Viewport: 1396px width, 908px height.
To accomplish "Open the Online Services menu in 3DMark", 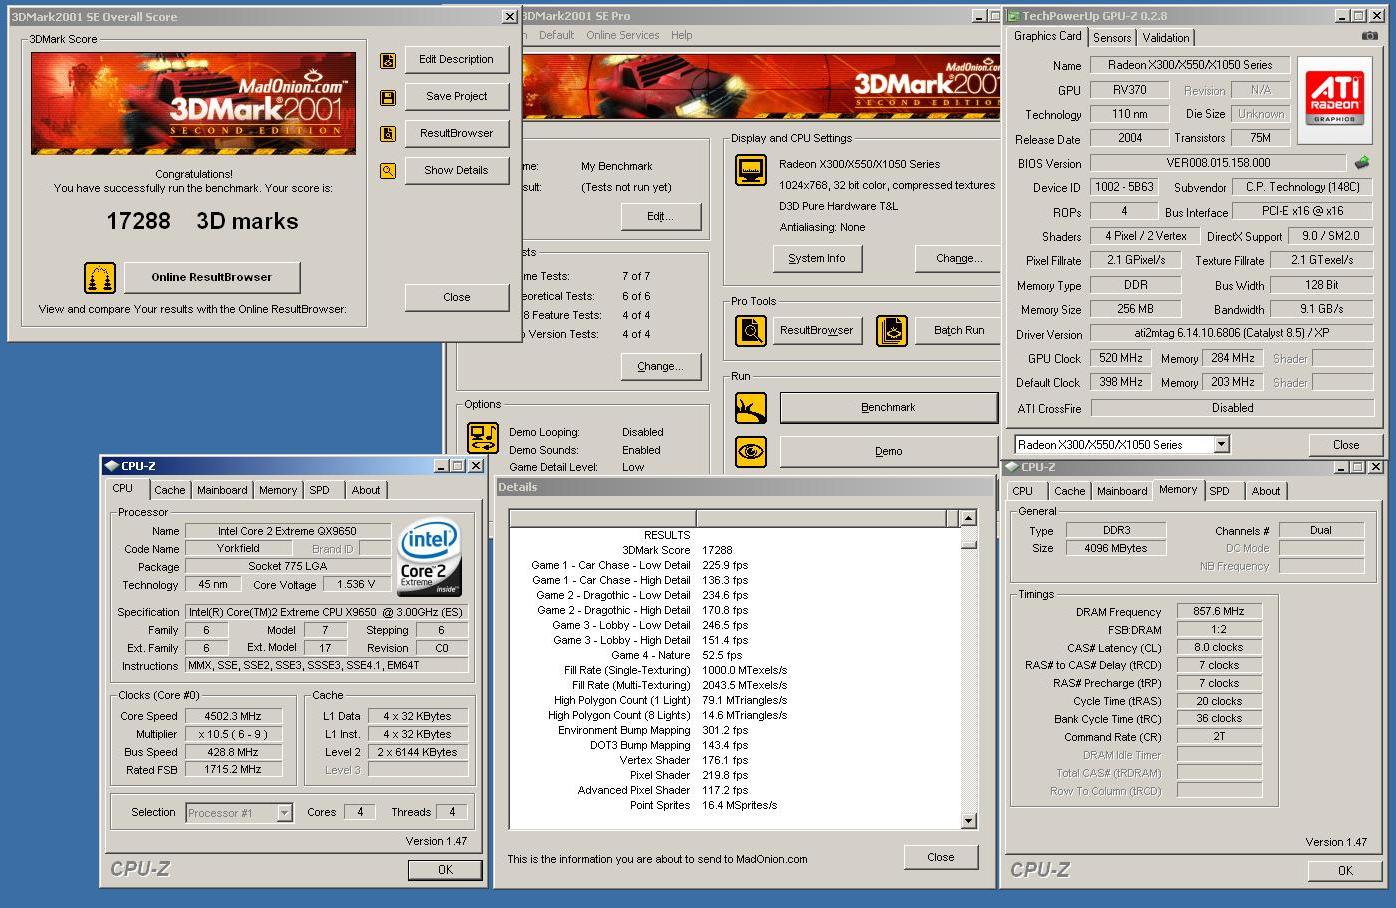I will click(x=622, y=35).
